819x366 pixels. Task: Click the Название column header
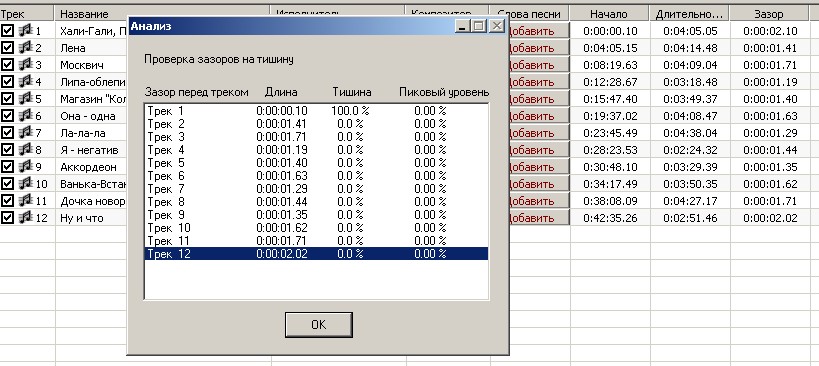coord(162,14)
